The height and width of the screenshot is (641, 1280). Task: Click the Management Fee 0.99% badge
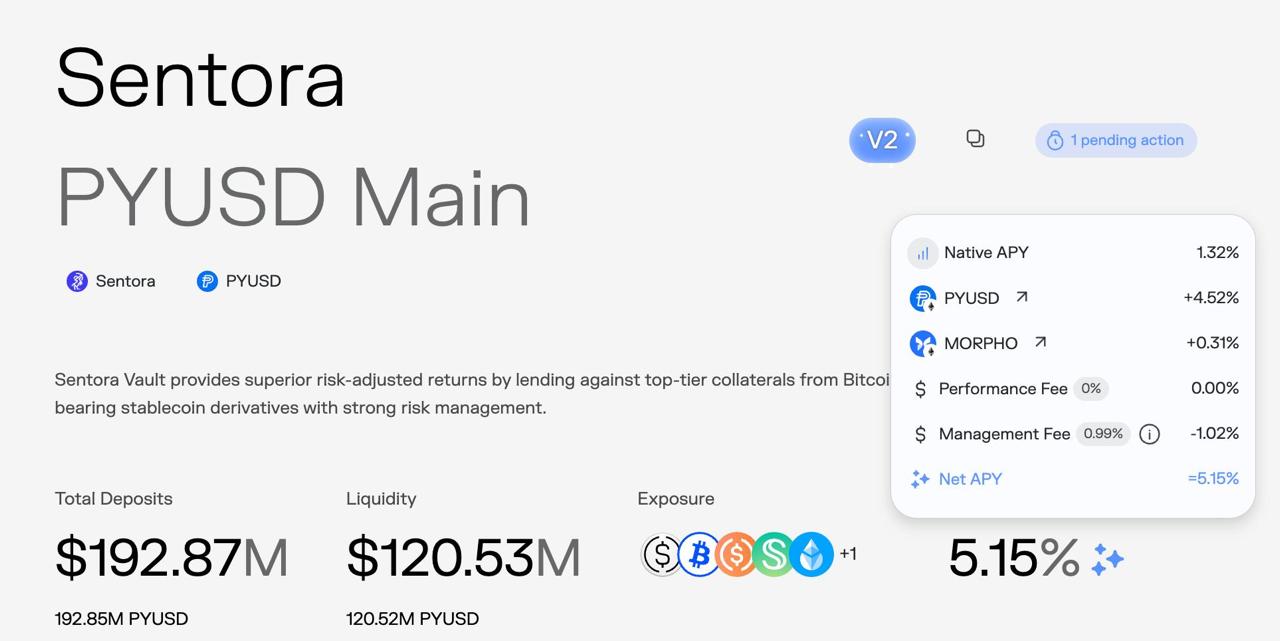click(1103, 434)
